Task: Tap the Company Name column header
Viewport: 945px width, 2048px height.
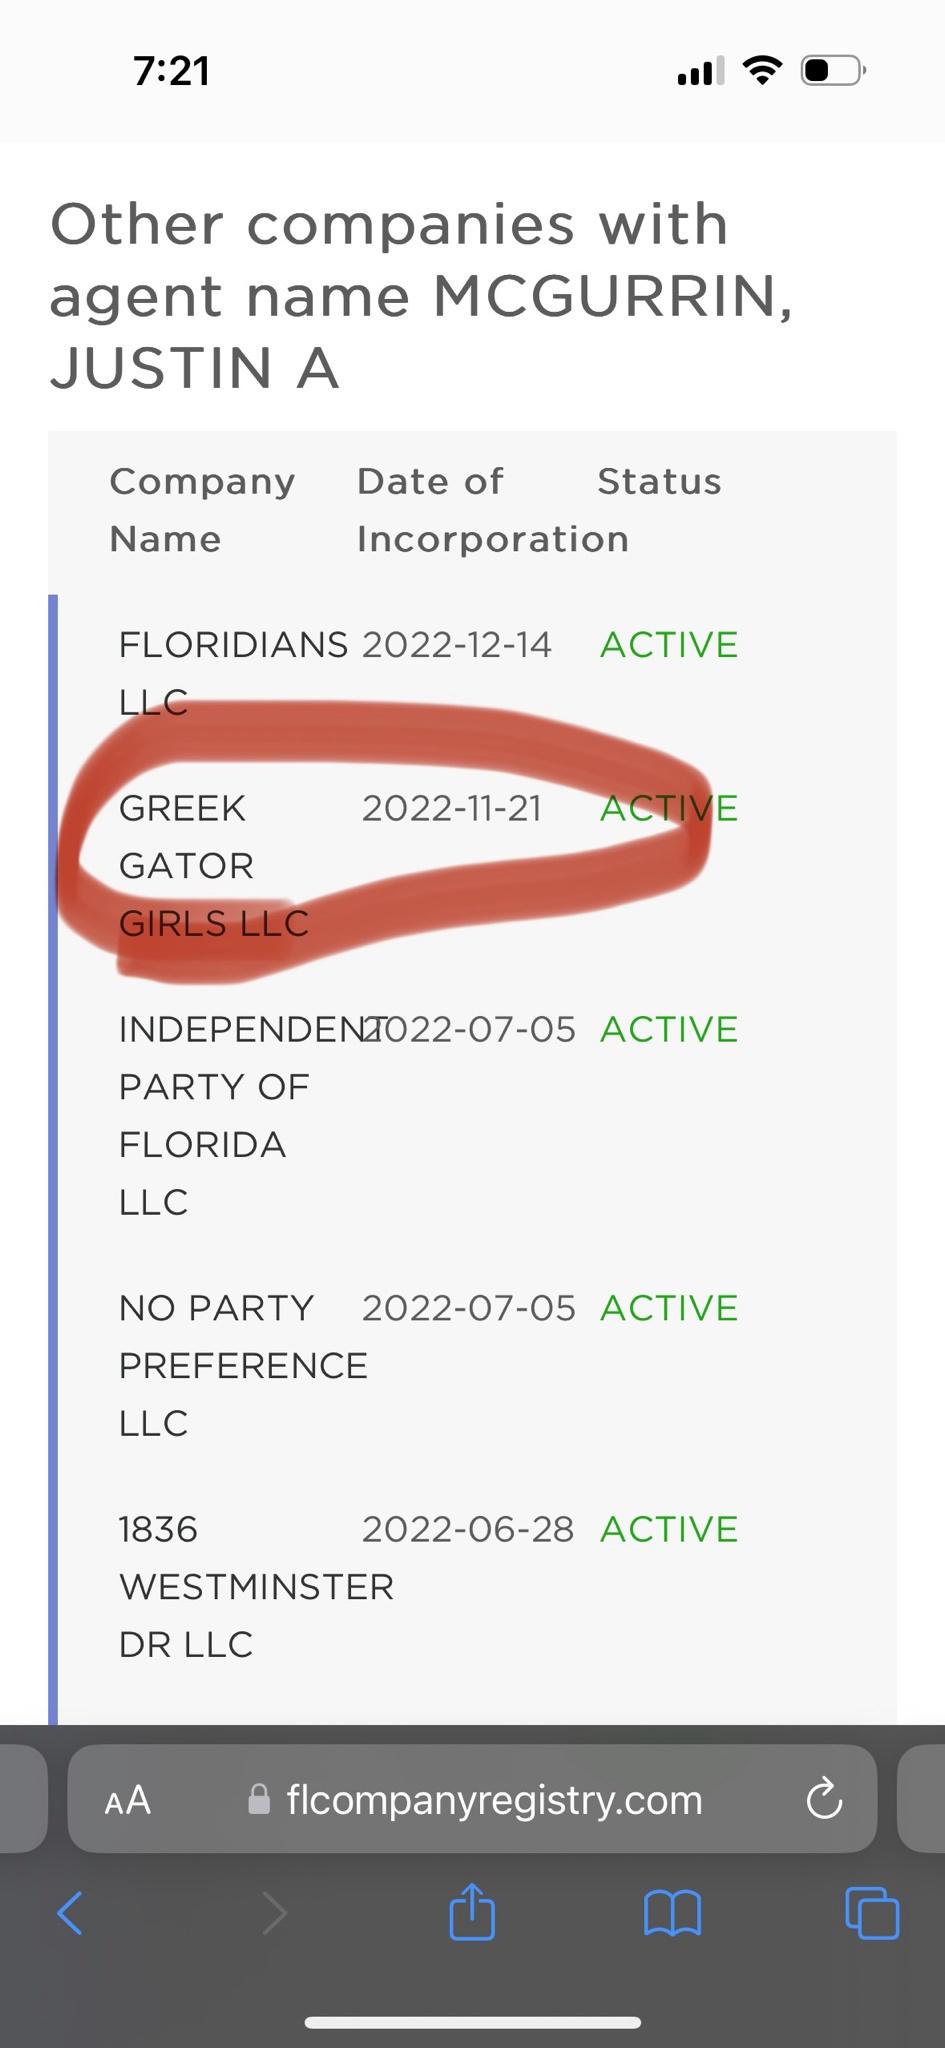Action: tap(202, 510)
